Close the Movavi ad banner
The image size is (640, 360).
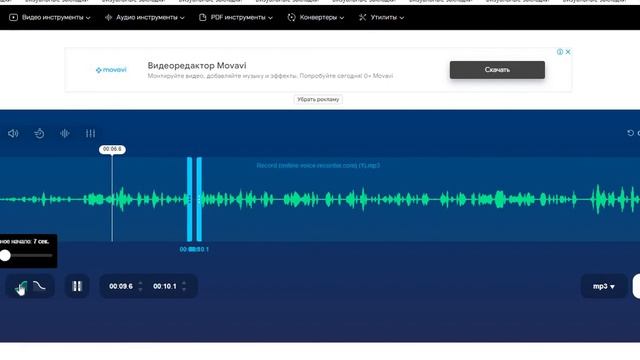[x=568, y=52]
